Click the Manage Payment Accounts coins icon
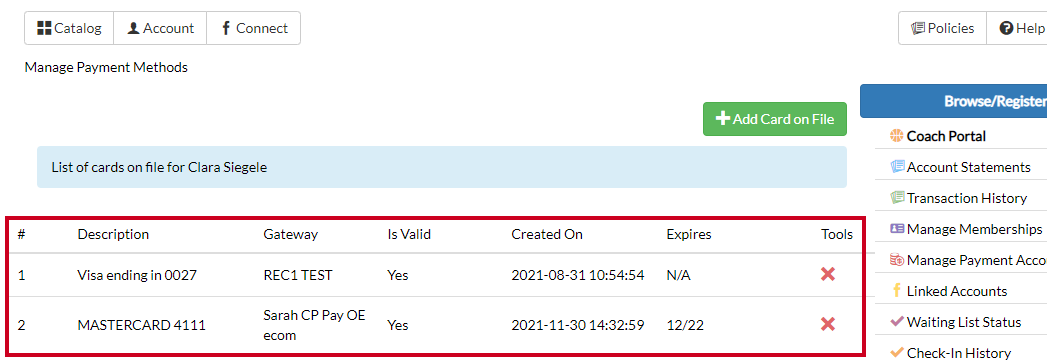 coord(897,259)
